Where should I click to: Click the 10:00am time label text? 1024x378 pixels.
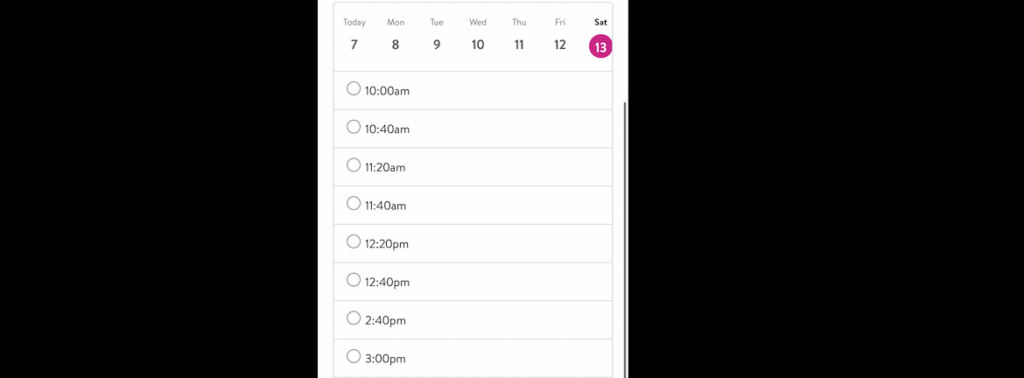tap(387, 91)
